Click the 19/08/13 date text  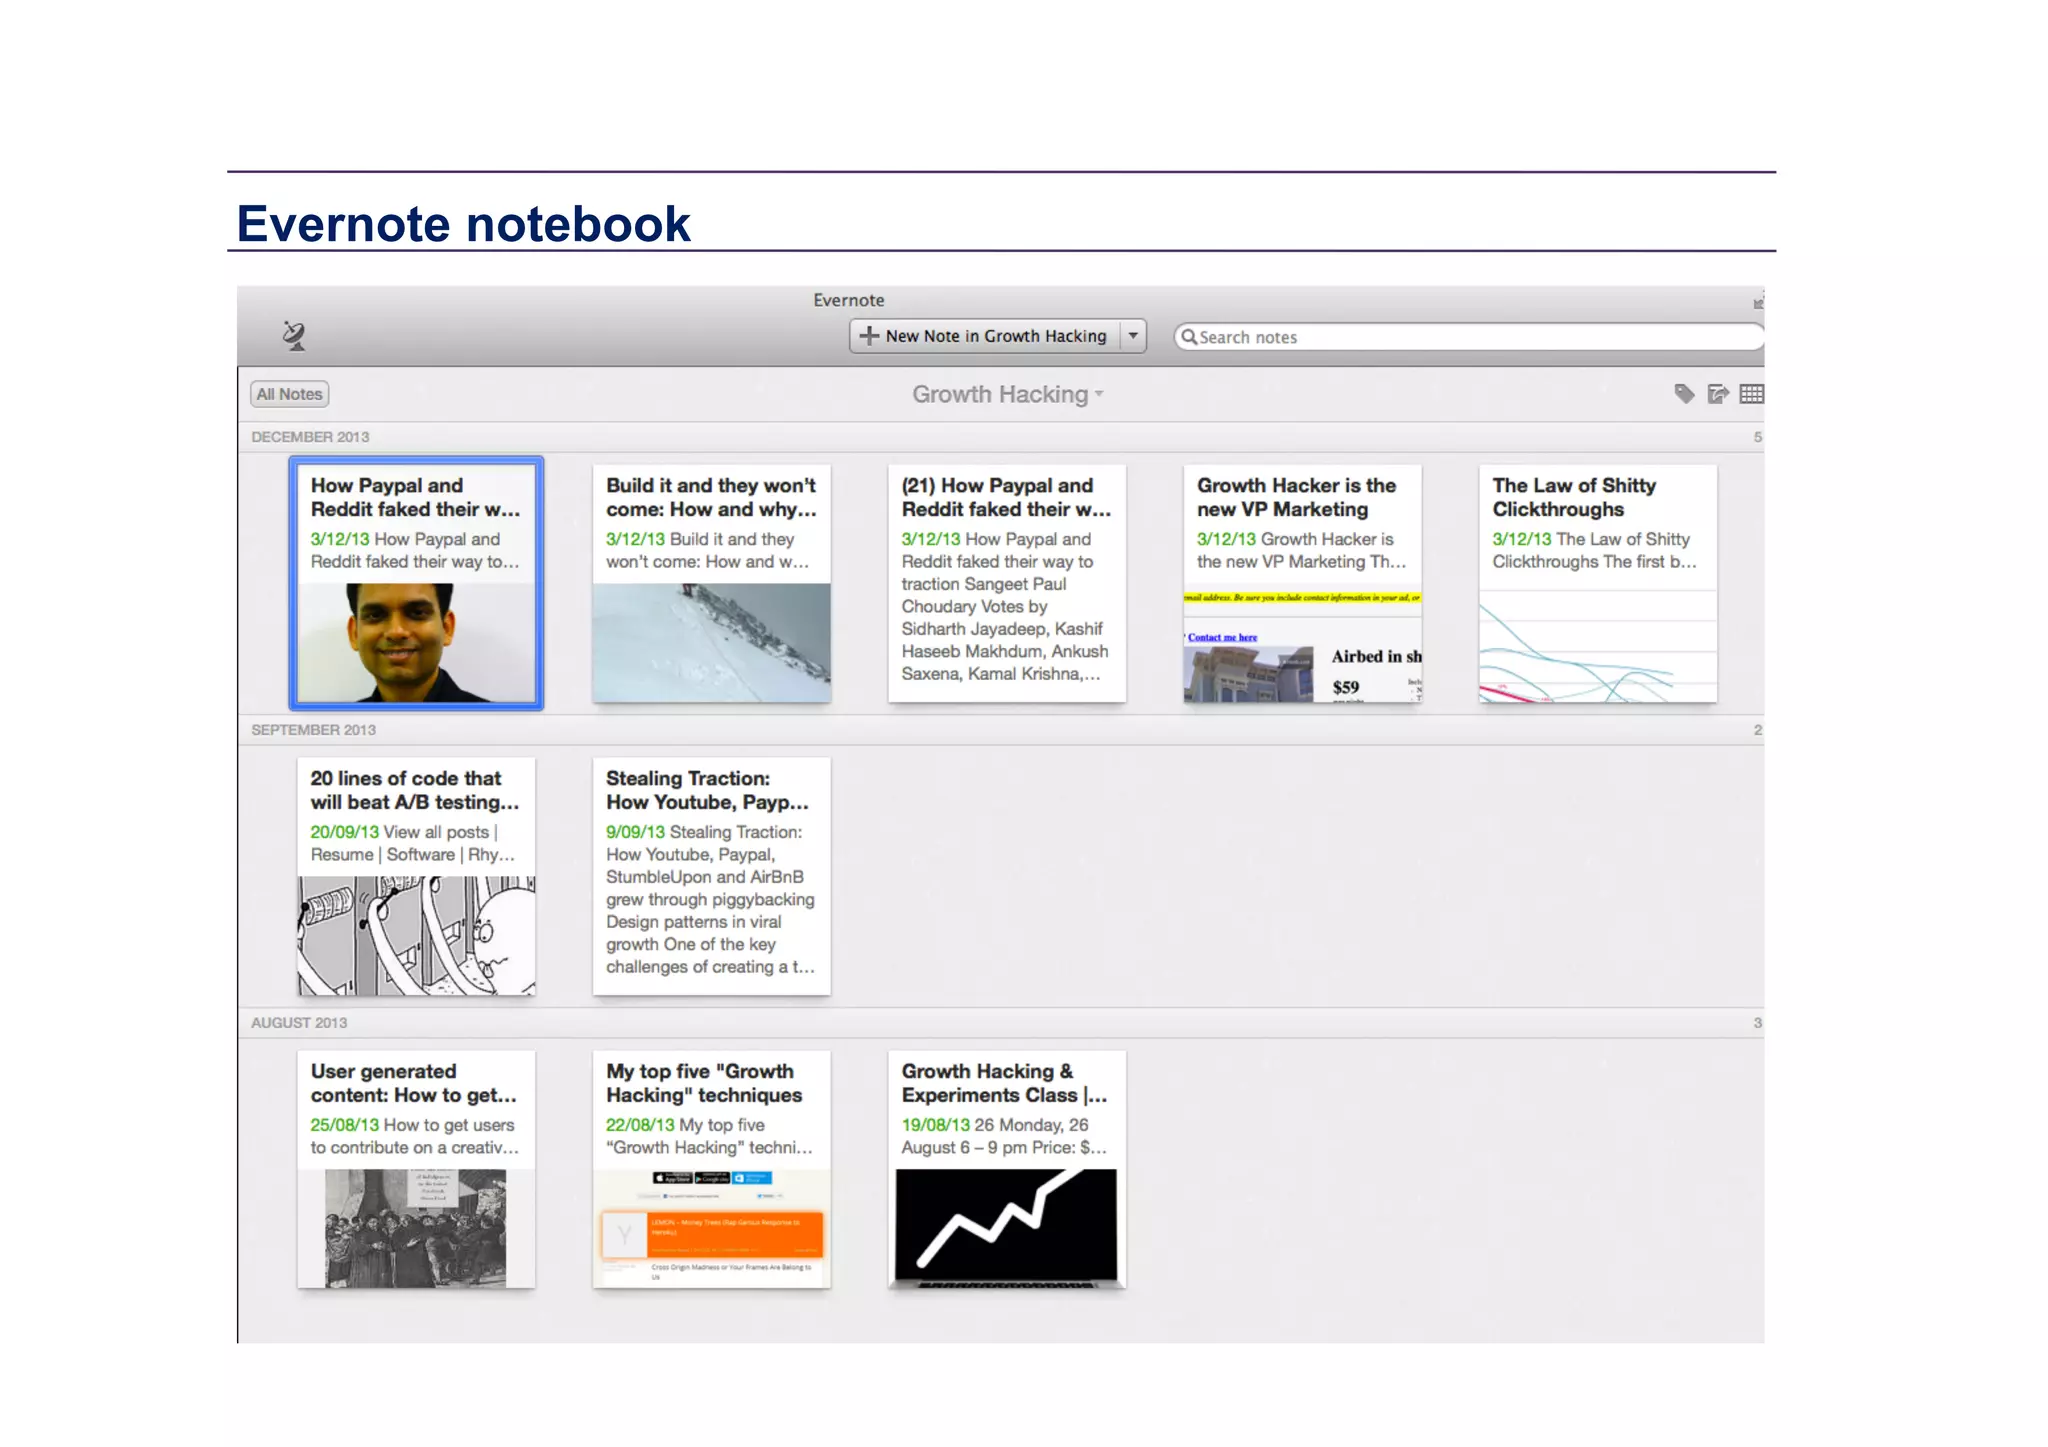click(x=935, y=1125)
